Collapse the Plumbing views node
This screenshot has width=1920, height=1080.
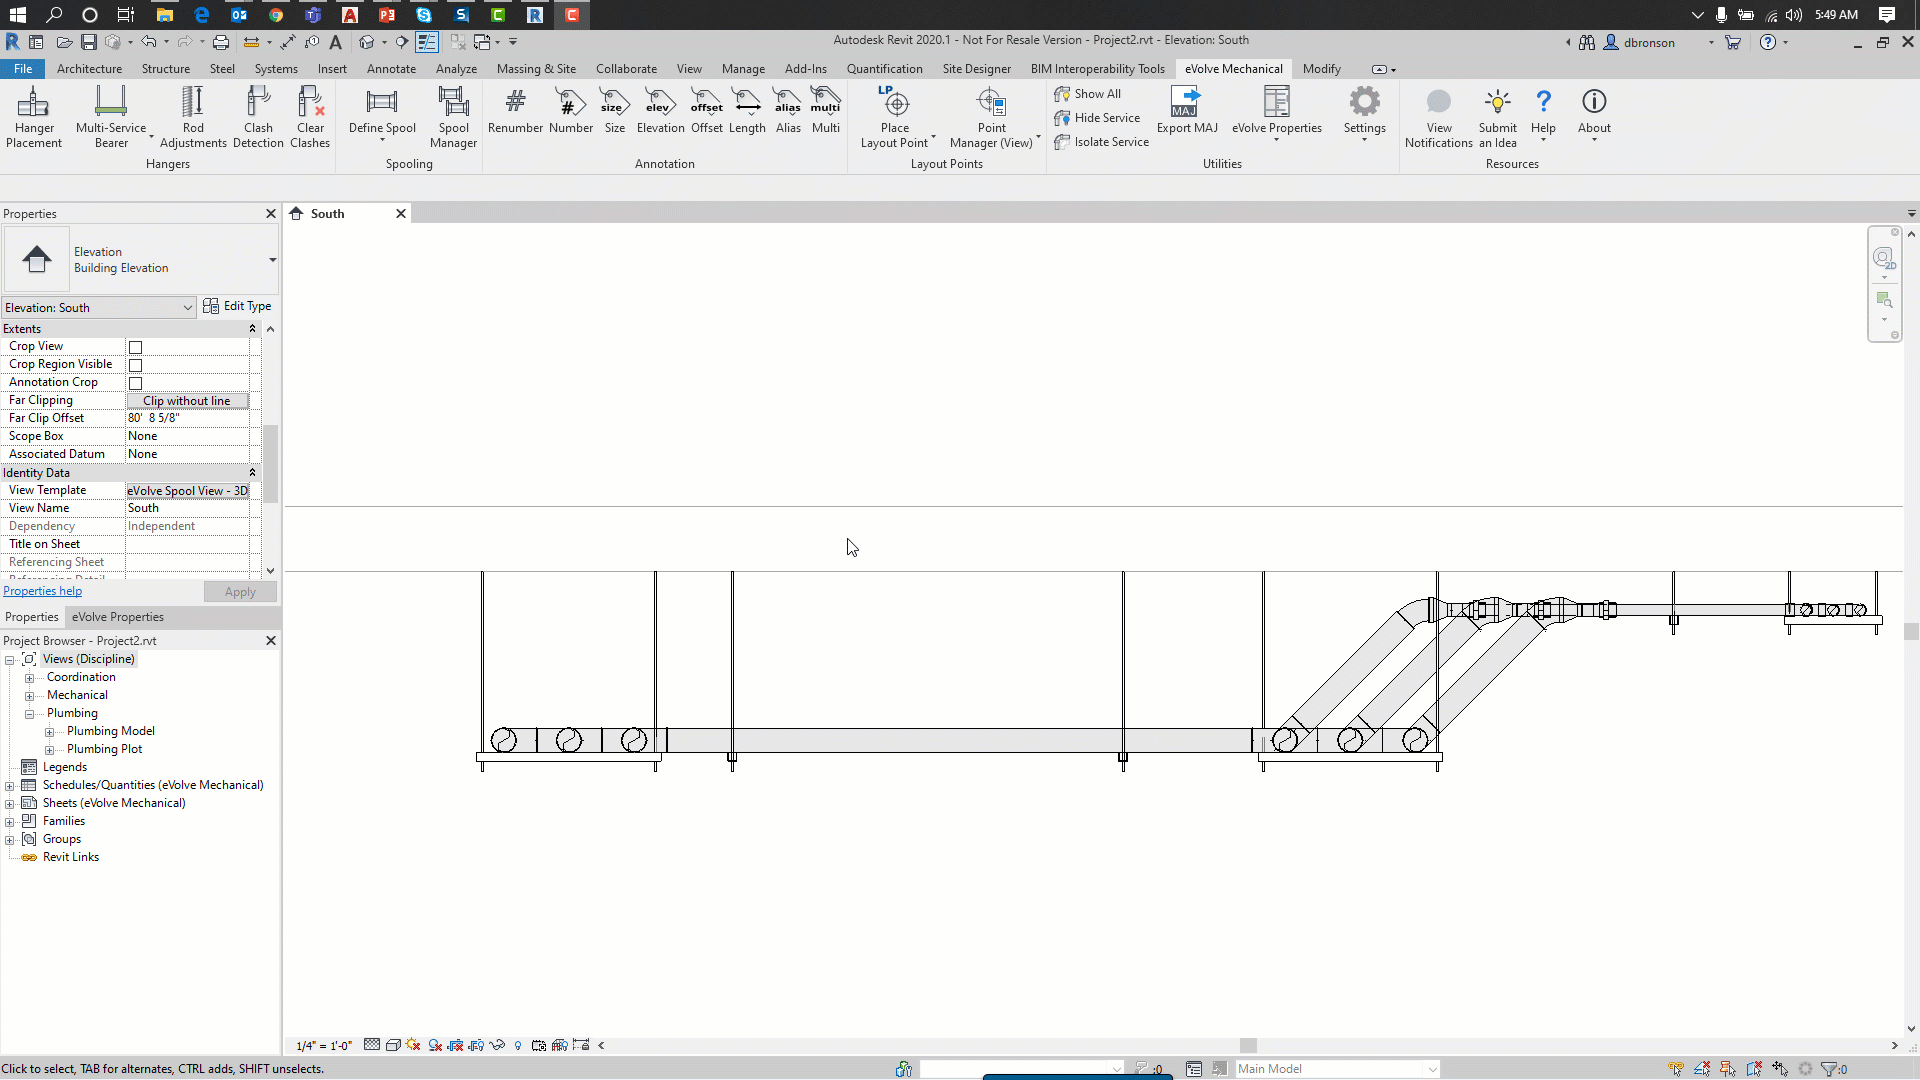click(29, 714)
